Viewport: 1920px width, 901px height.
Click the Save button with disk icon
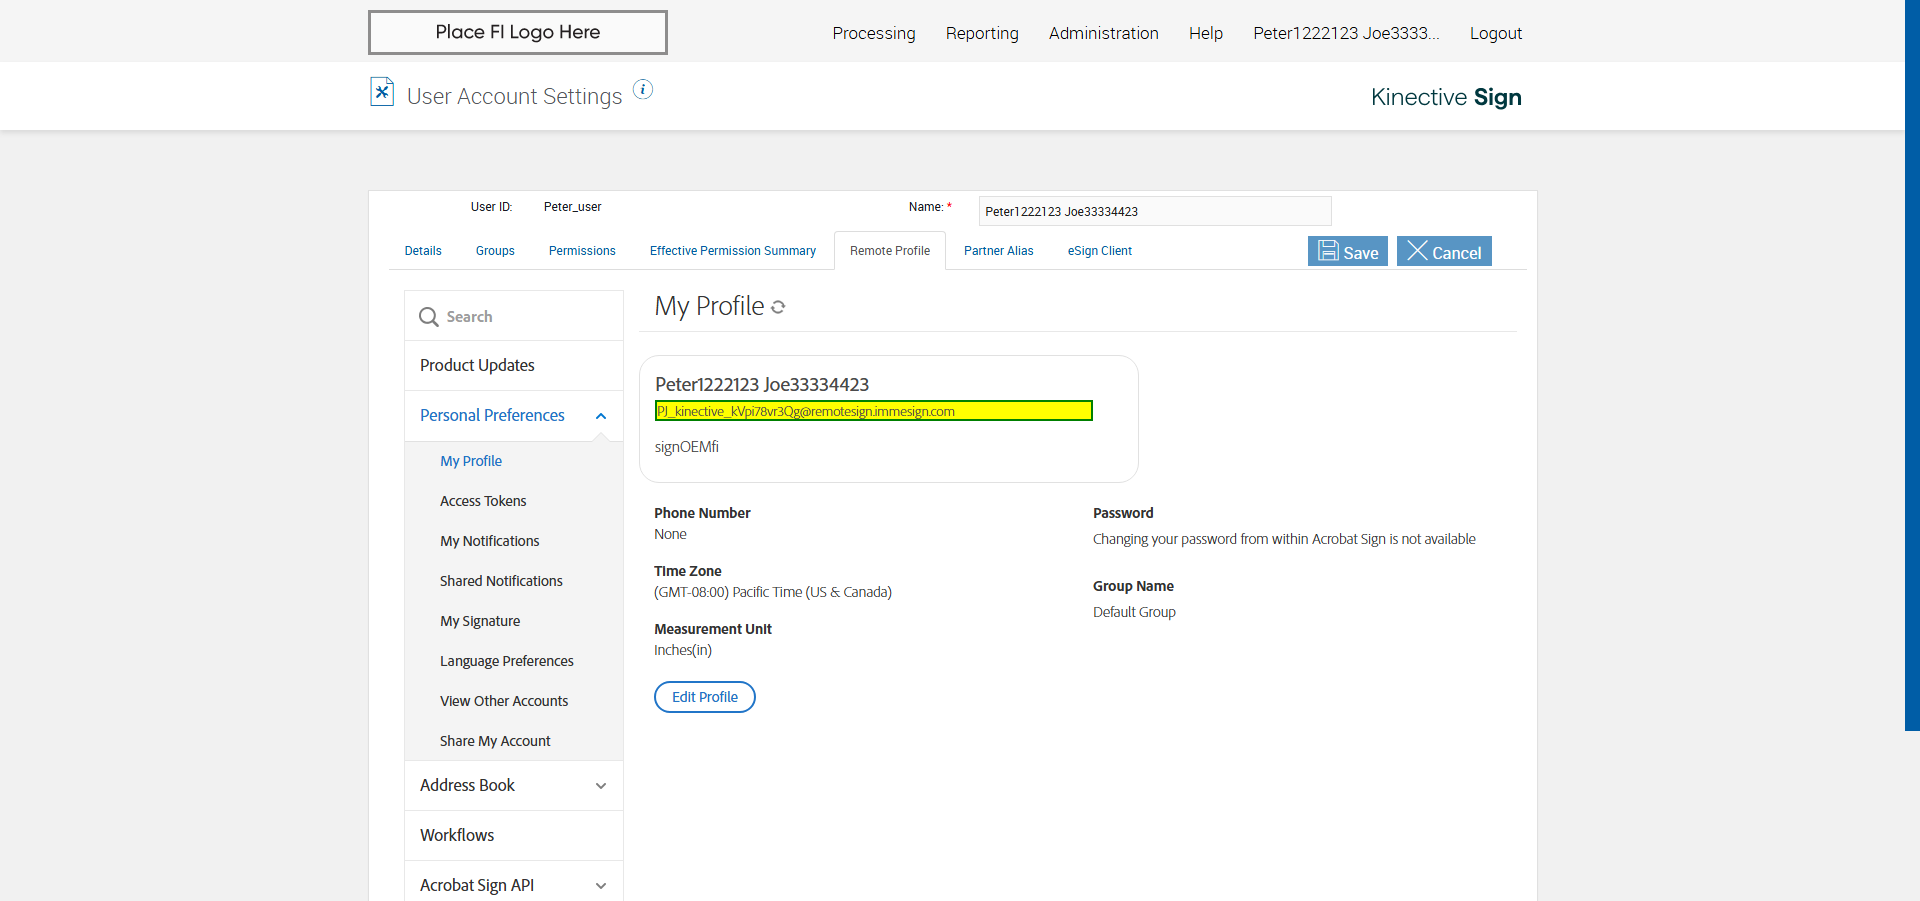[1347, 252]
